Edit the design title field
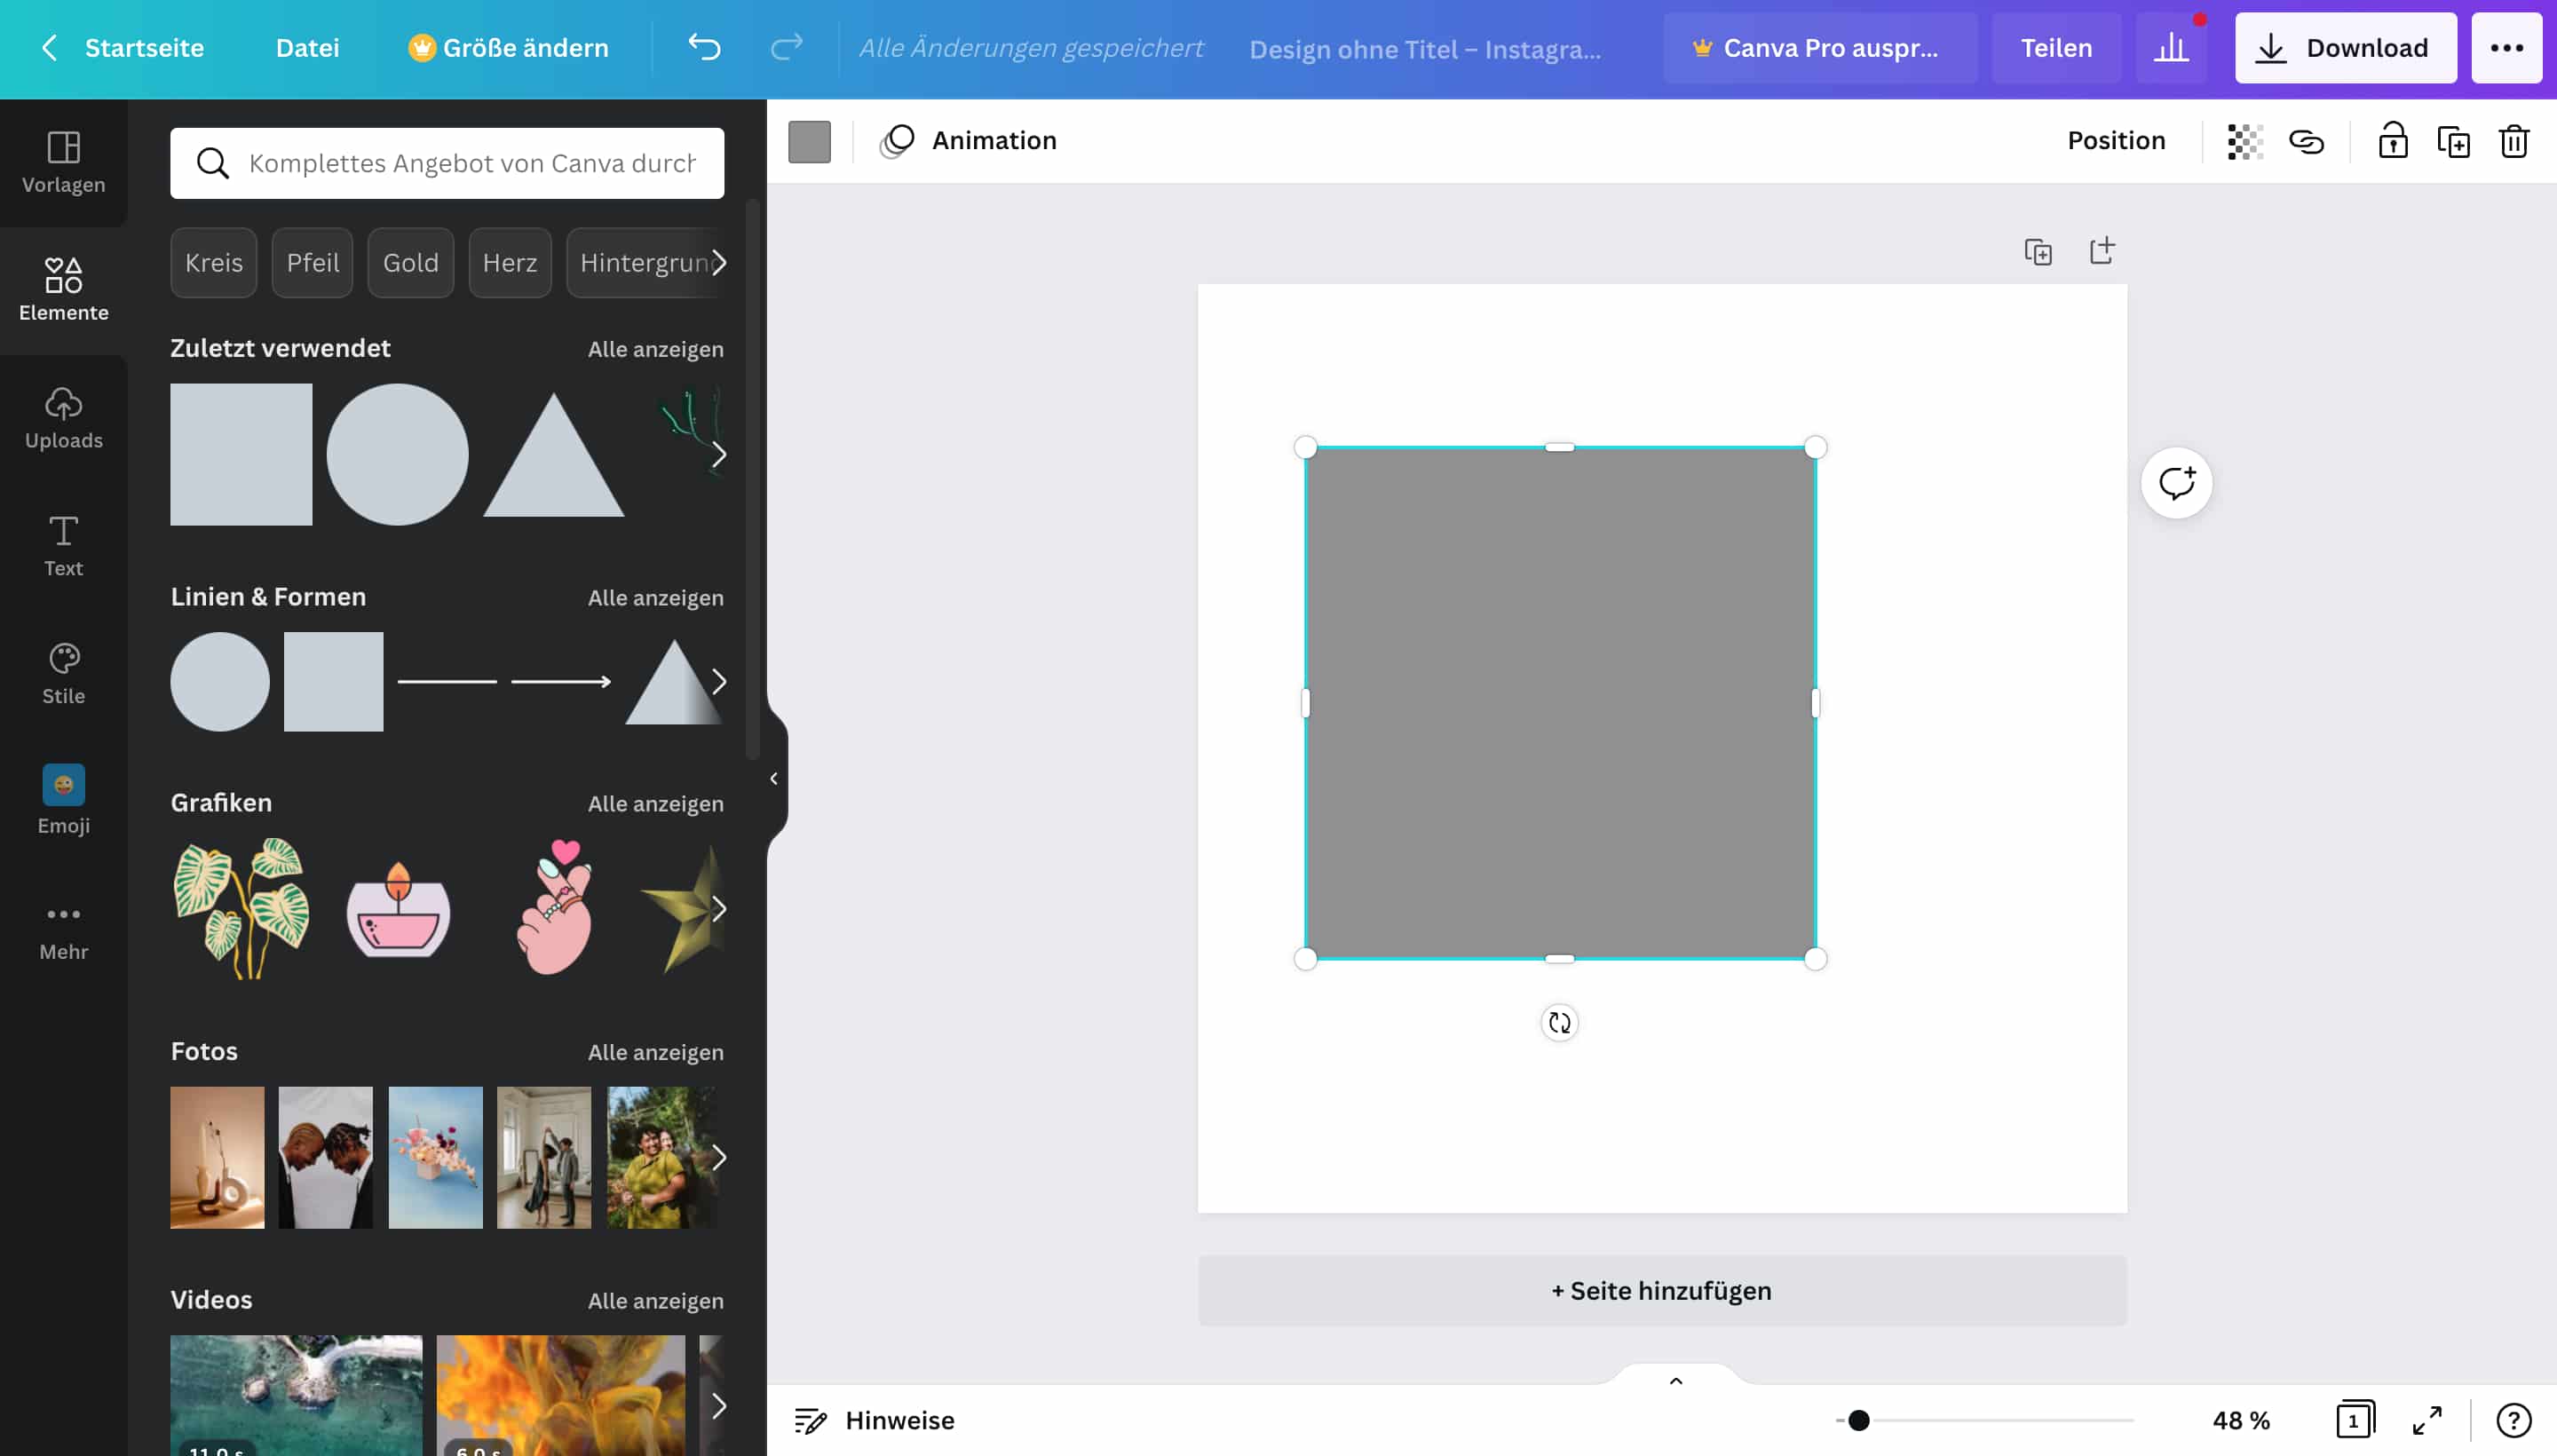This screenshot has width=2557, height=1456. (x=1425, y=49)
